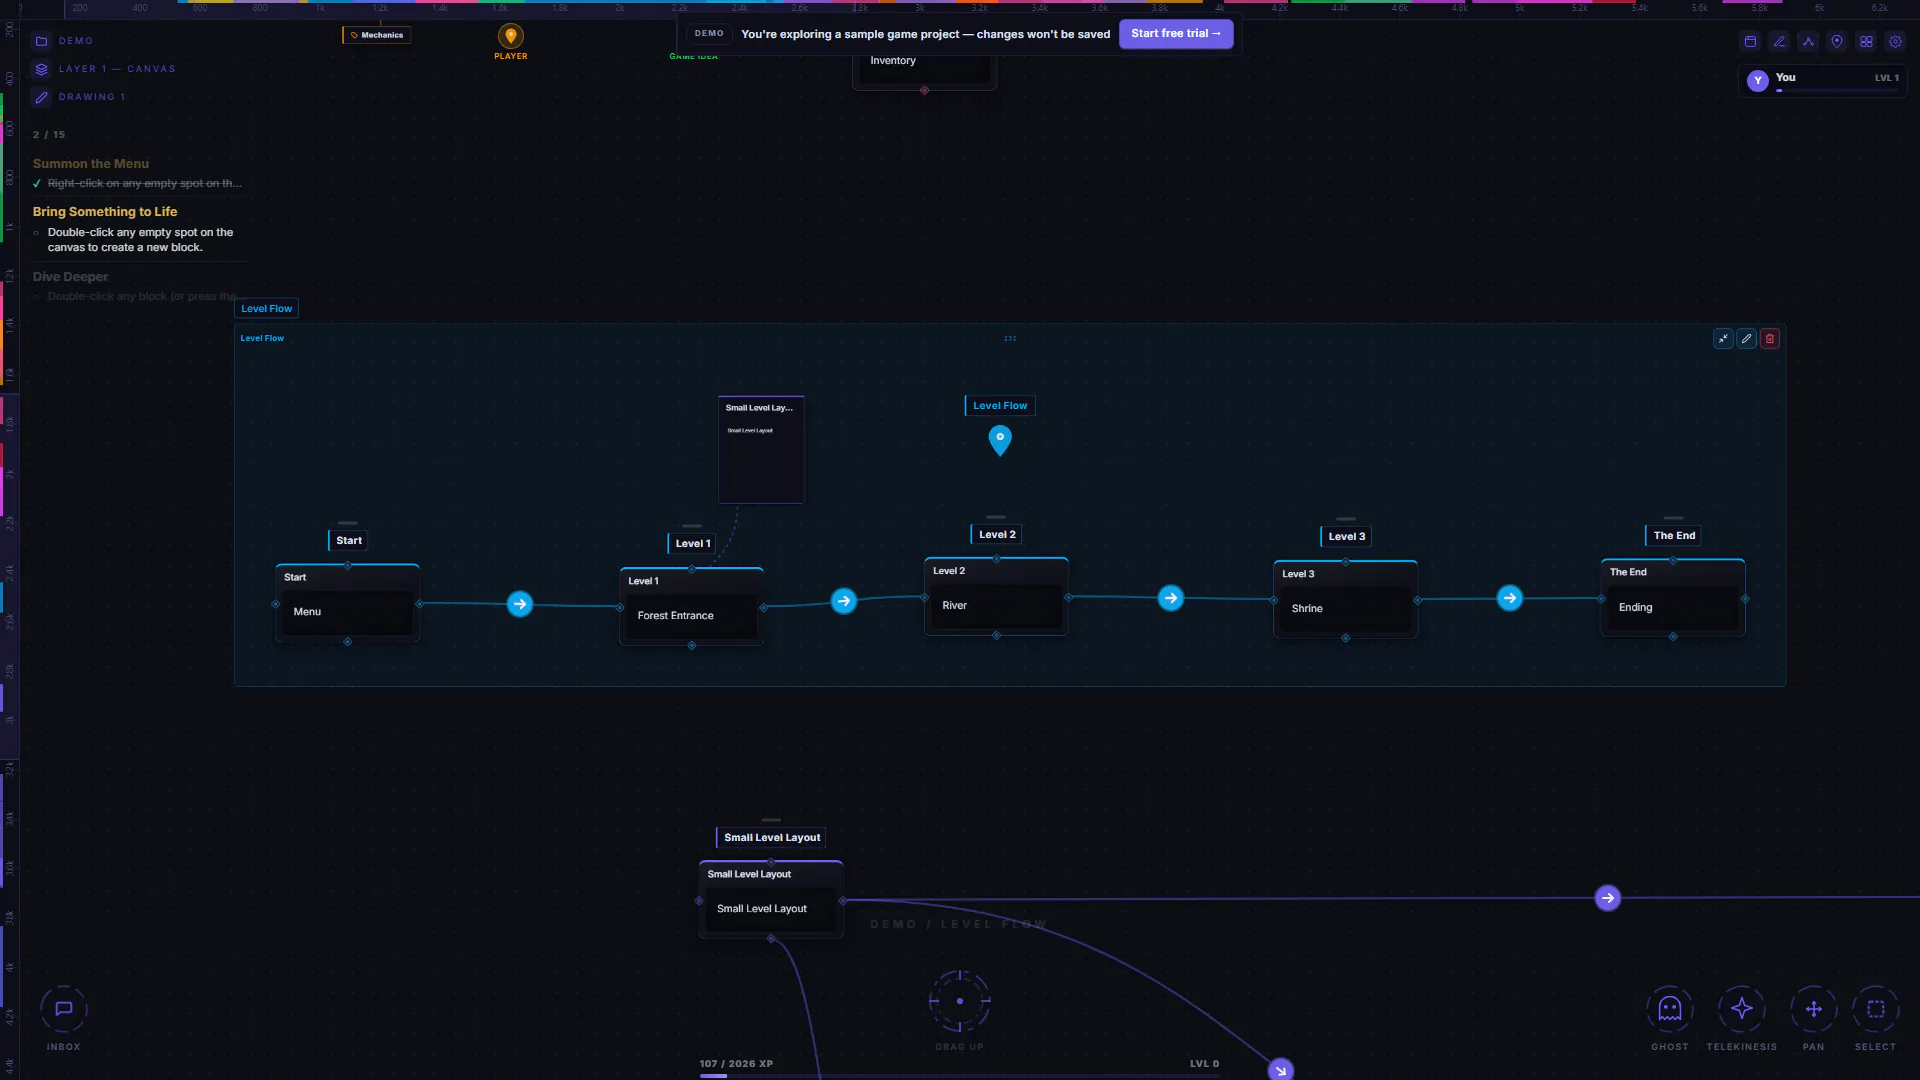Select the Menu block in Start node
The image size is (1920, 1080).
[x=348, y=612]
